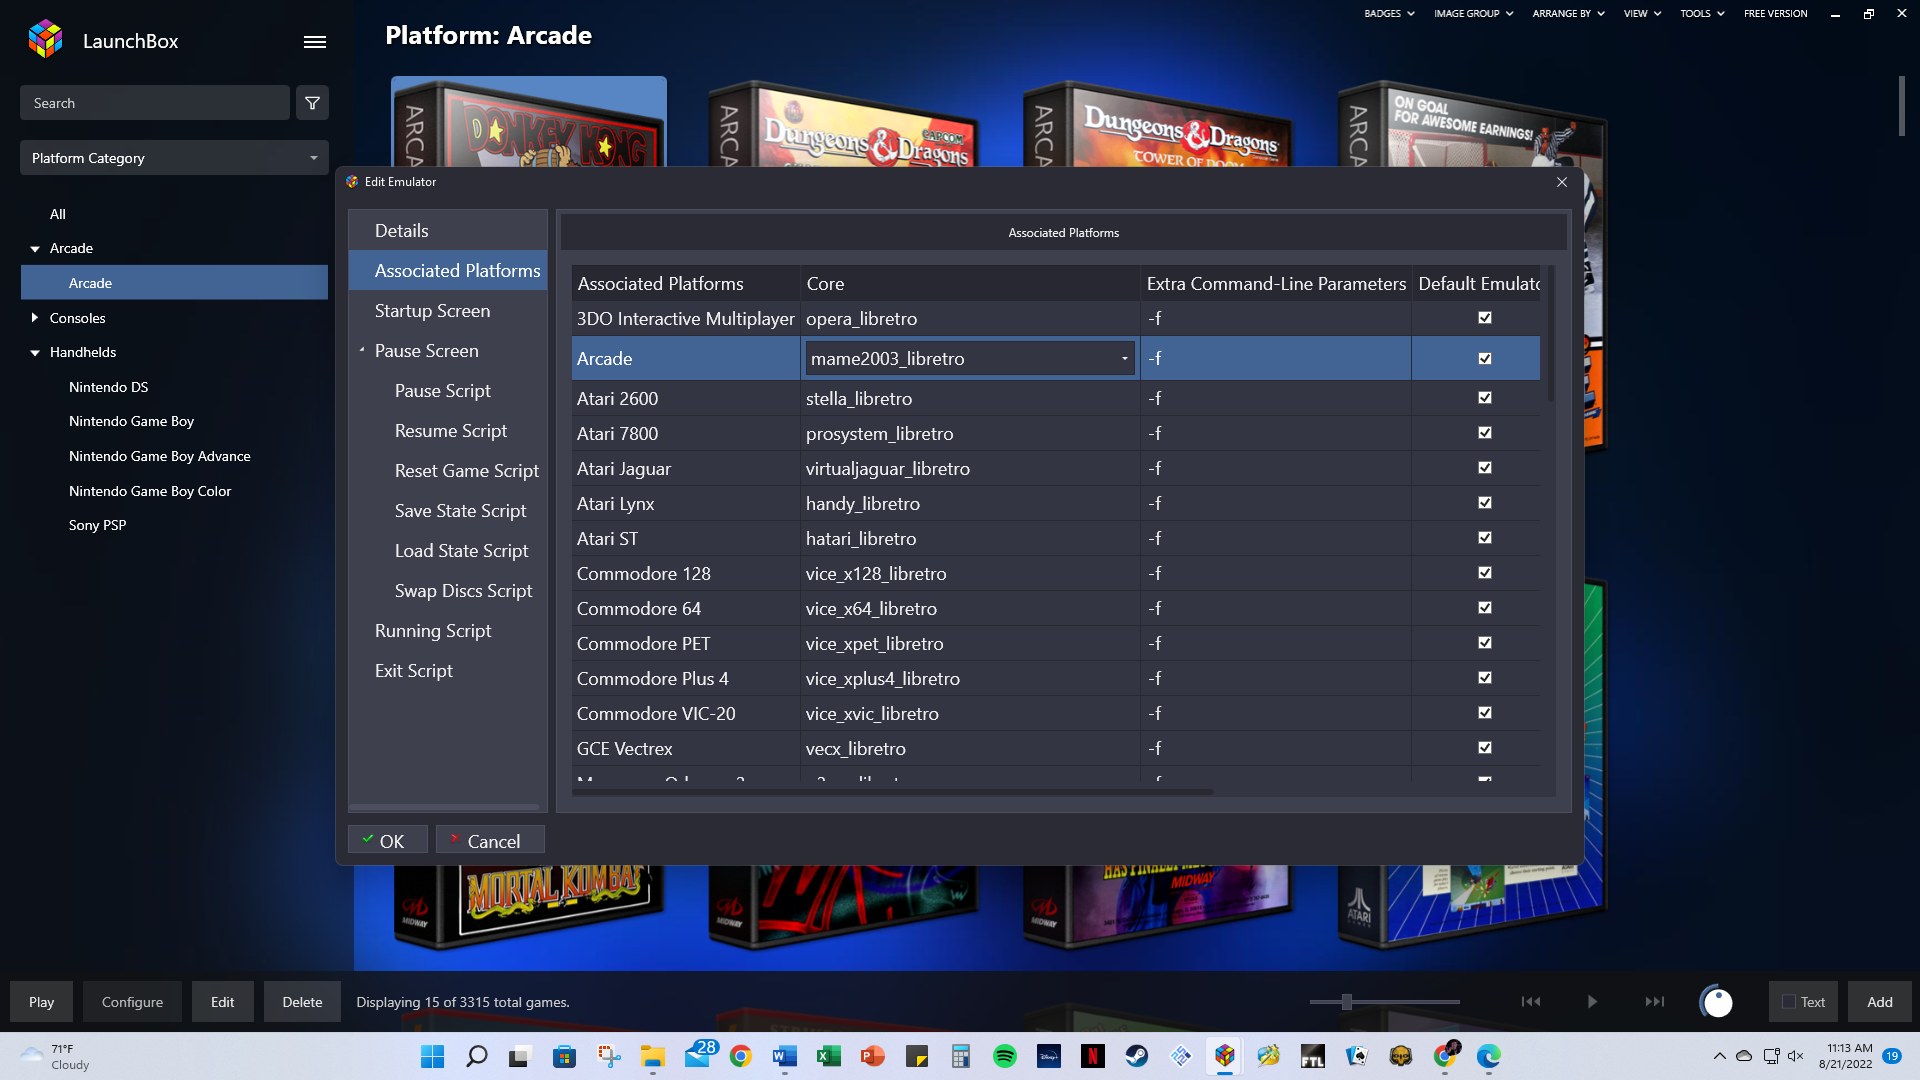Collapse the Pause Screen section
1920x1080 pixels.
pyautogui.click(x=362, y=351)
